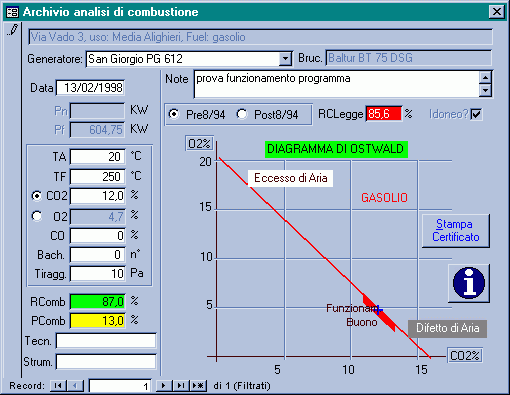Go to the previous record
The width and height of the screenshot is (510, 395).
[75, 386]
